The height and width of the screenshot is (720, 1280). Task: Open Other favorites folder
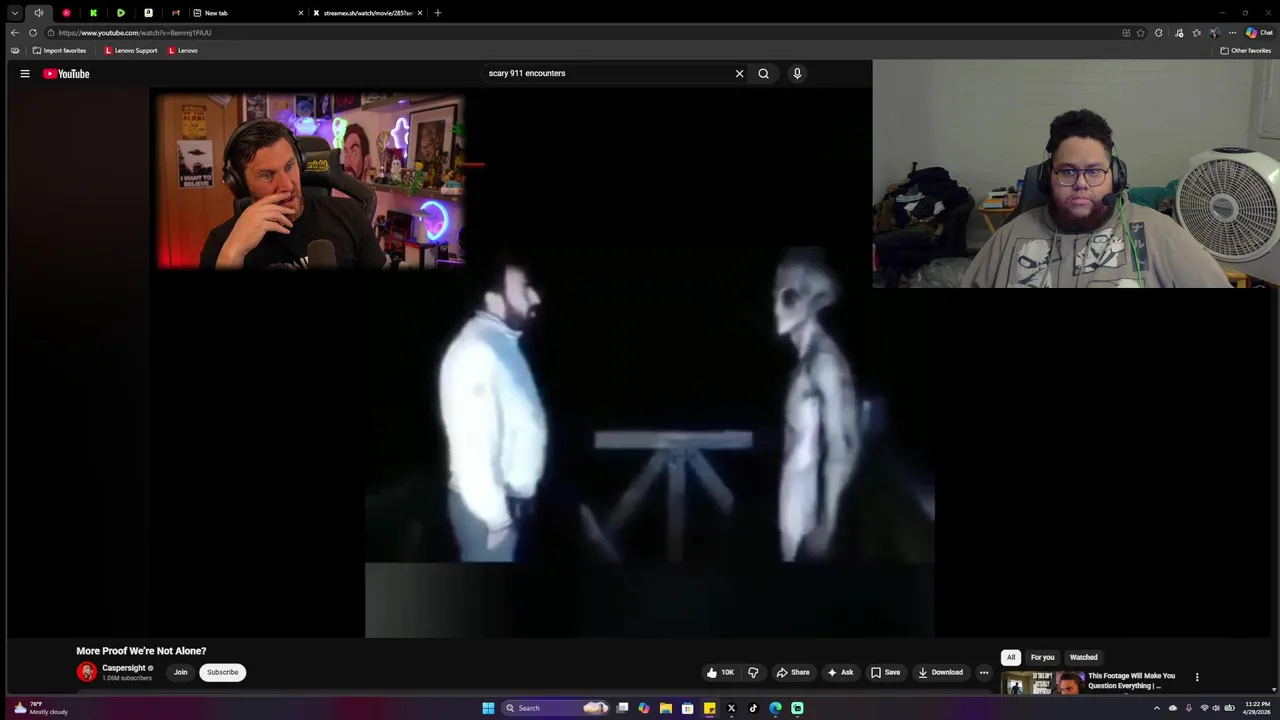(1246, 50)
